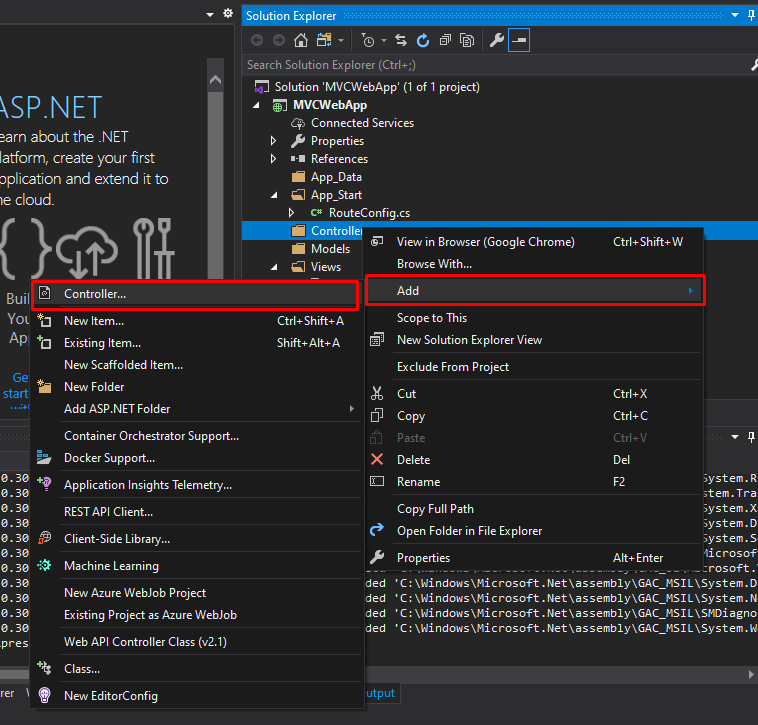The width and height of the screenshot is (758, 725).
Task: Select Solution 'MVCWebApp' node
Action: coord(377,87)
